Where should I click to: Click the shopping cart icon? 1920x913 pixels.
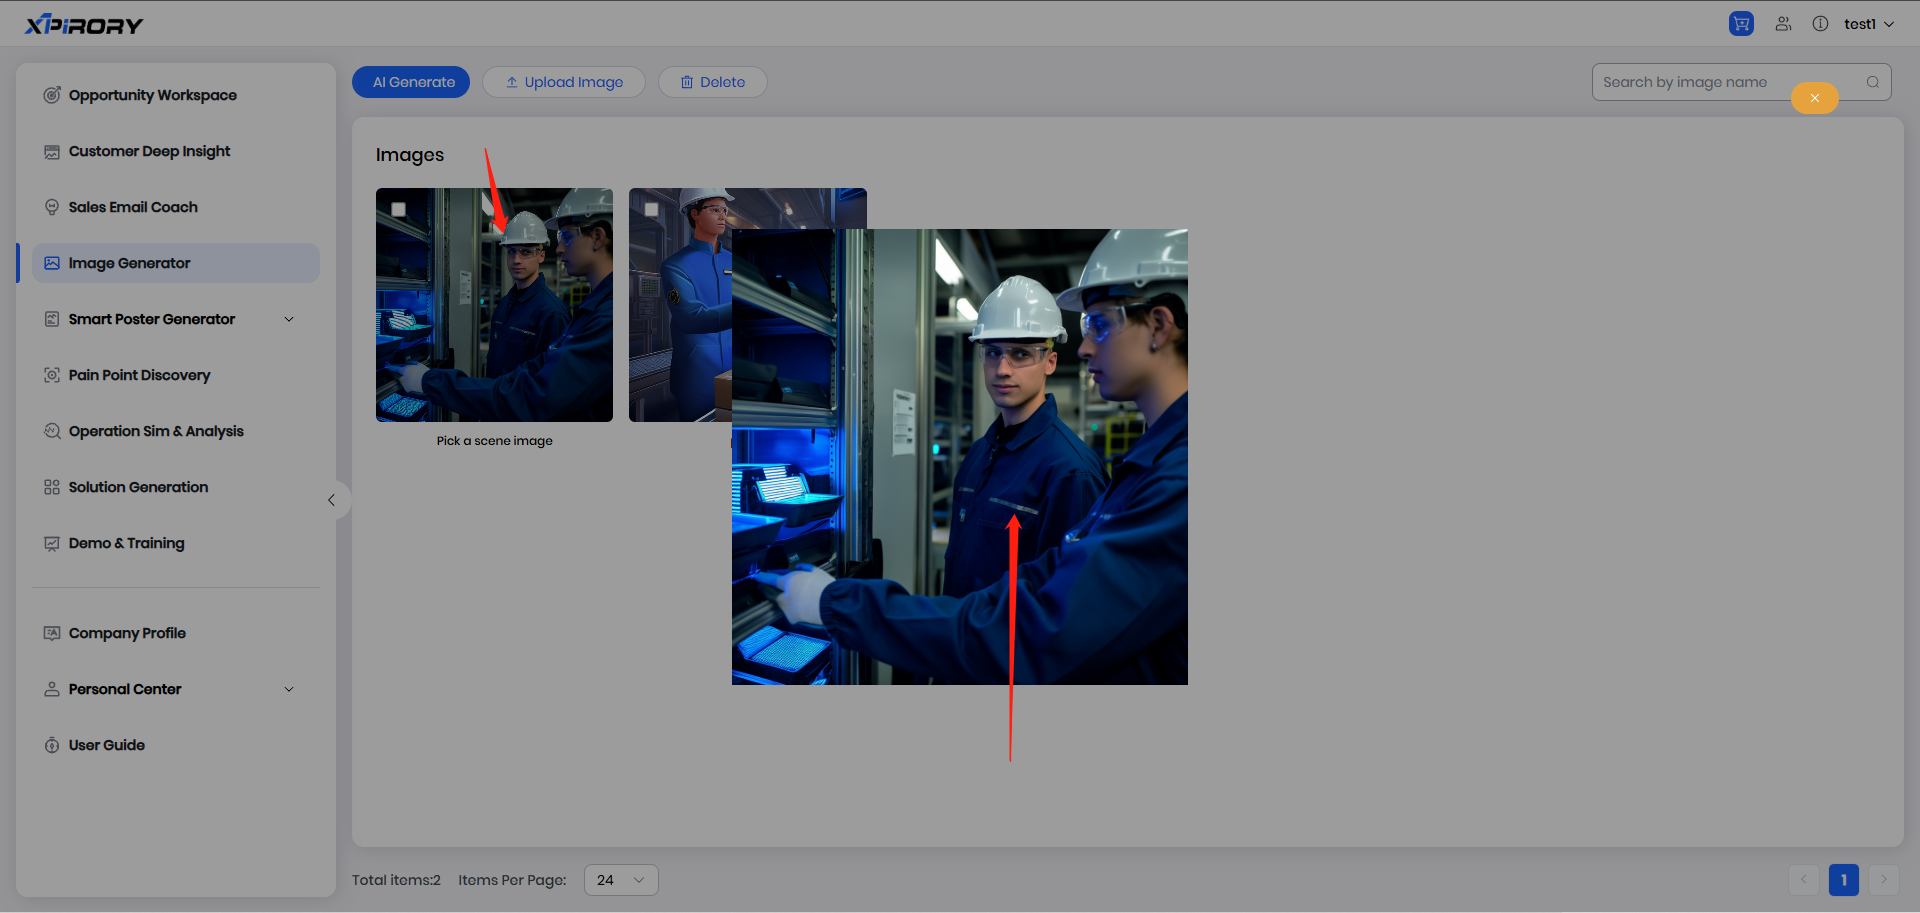click(x=1741, y=24)
